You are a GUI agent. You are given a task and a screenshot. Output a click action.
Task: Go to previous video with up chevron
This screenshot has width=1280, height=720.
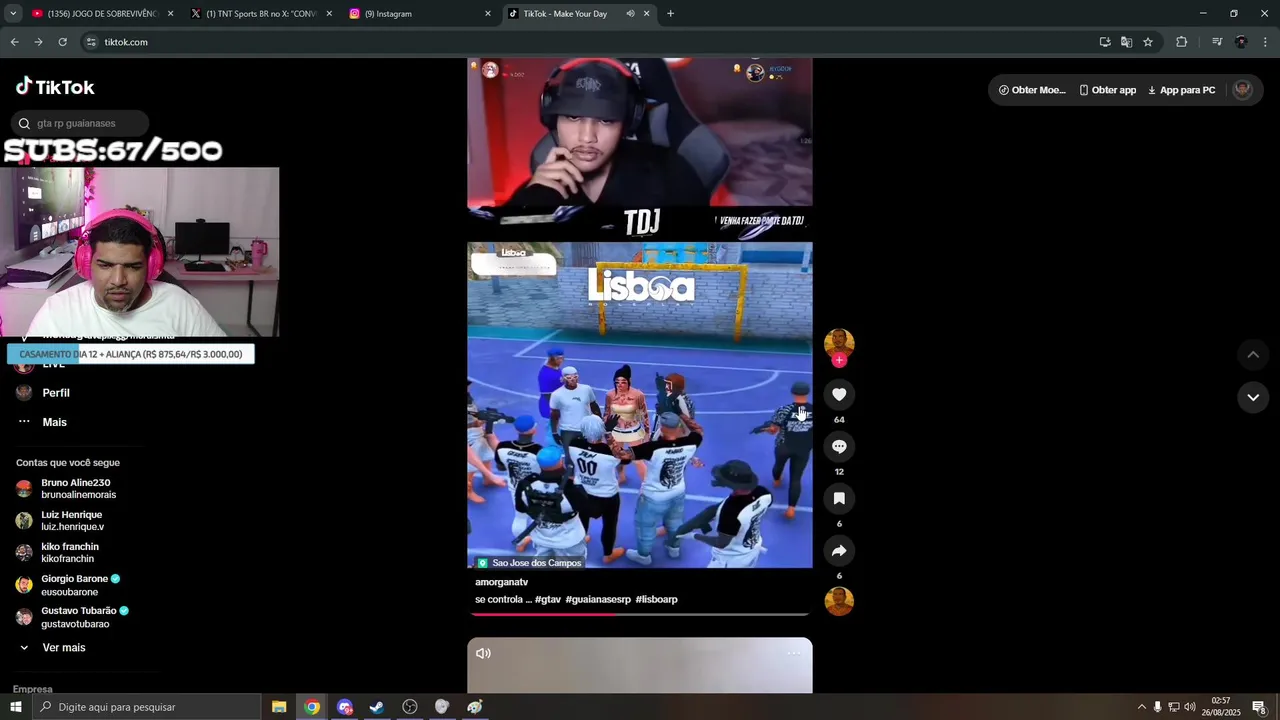point(1253,355)
